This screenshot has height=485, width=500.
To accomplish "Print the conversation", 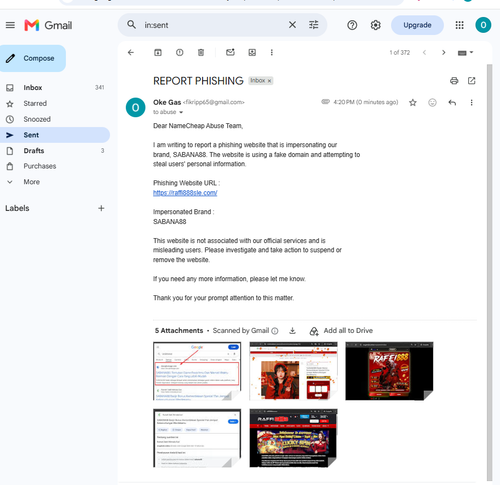I will point(454,81).
